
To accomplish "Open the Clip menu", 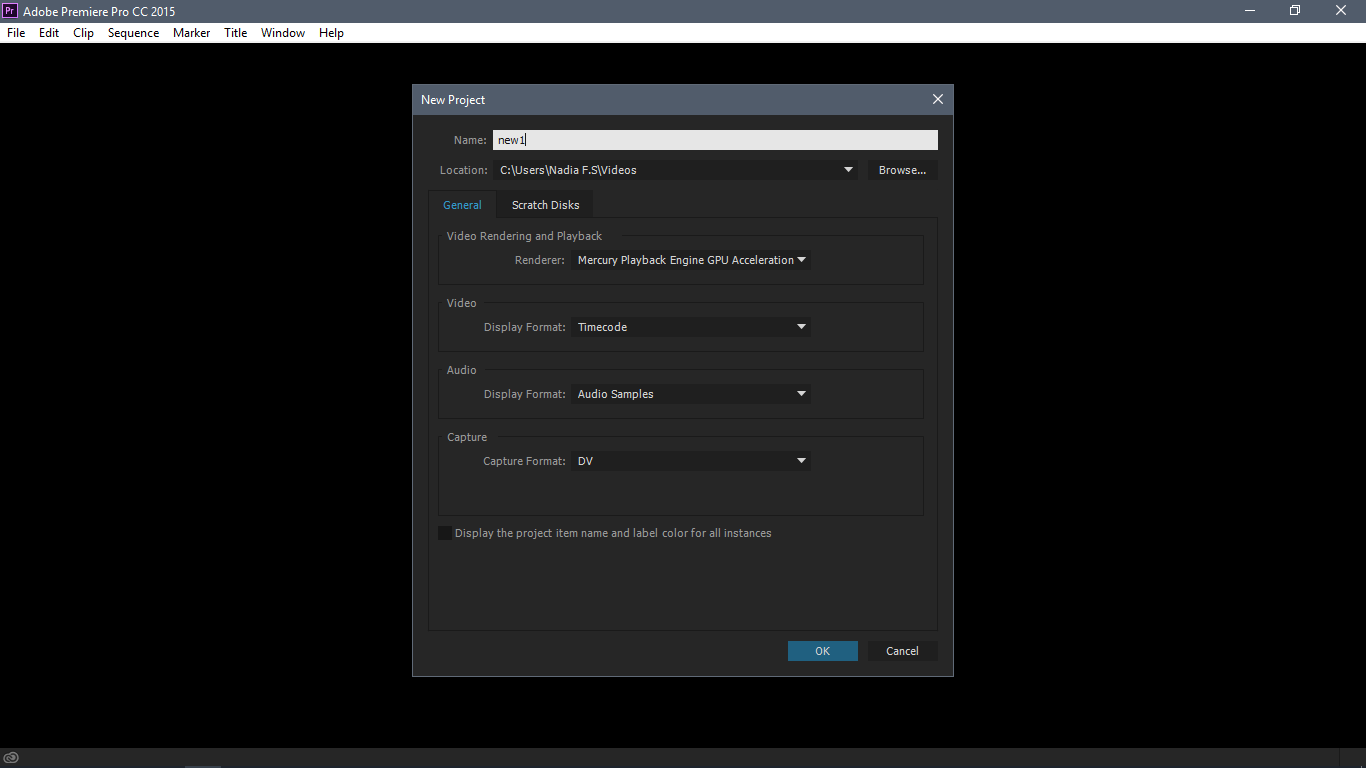I will tap(83, 33).
